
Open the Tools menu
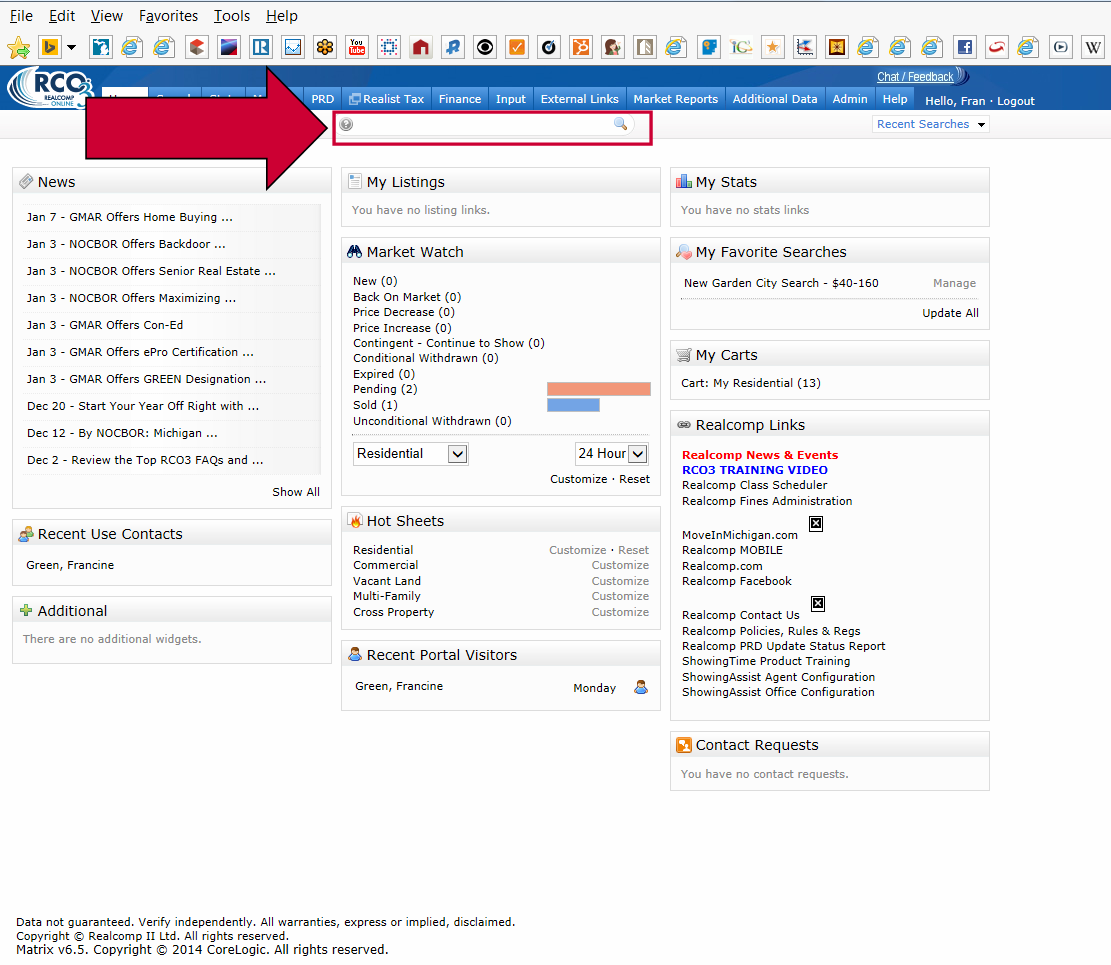pos(232,16)
